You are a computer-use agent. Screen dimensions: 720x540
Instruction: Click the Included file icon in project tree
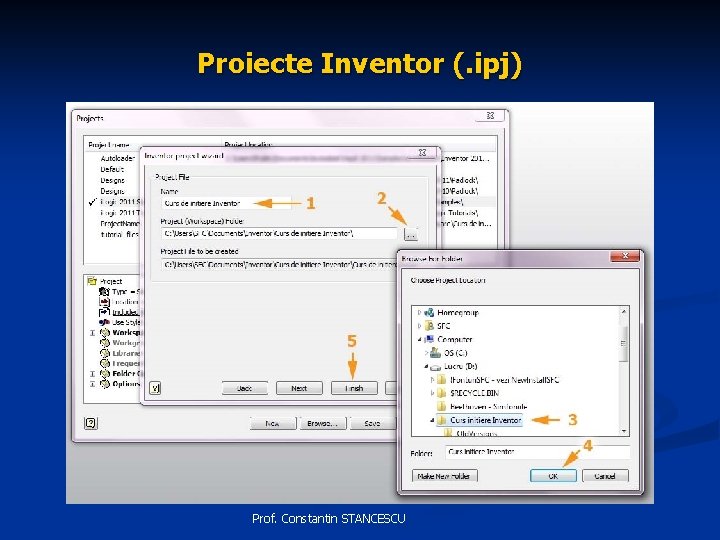(104, 312)
